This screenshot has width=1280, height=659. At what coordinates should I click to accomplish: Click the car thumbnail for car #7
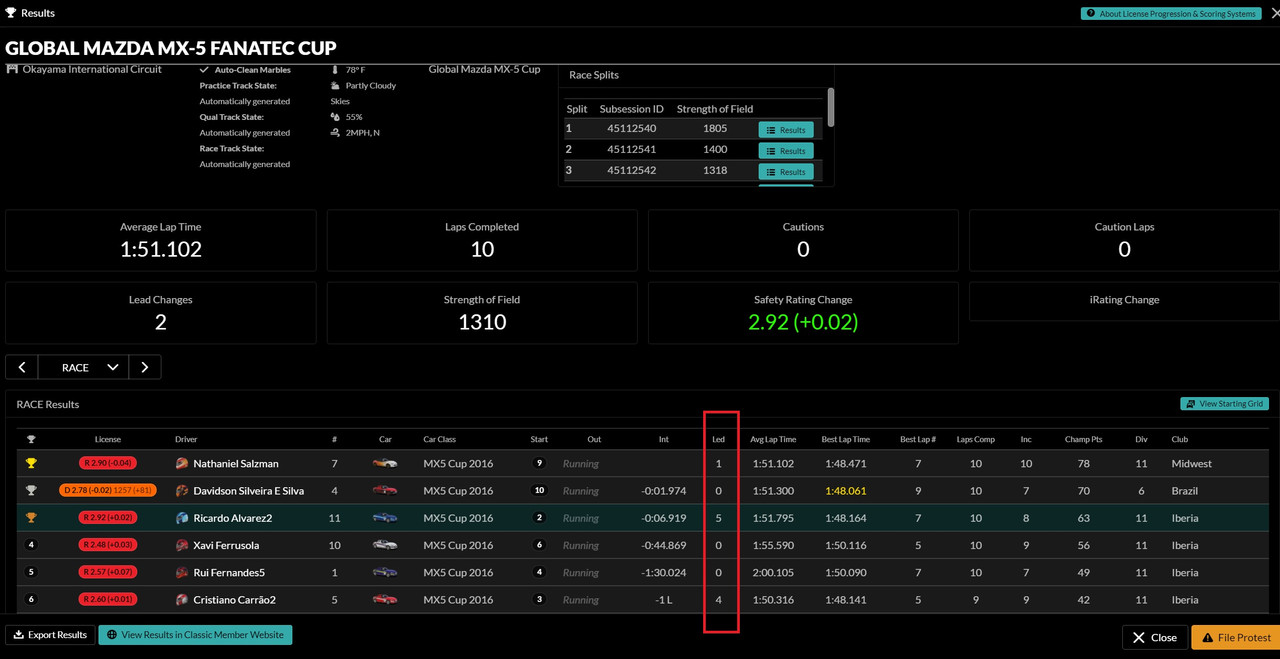[385, 464]
